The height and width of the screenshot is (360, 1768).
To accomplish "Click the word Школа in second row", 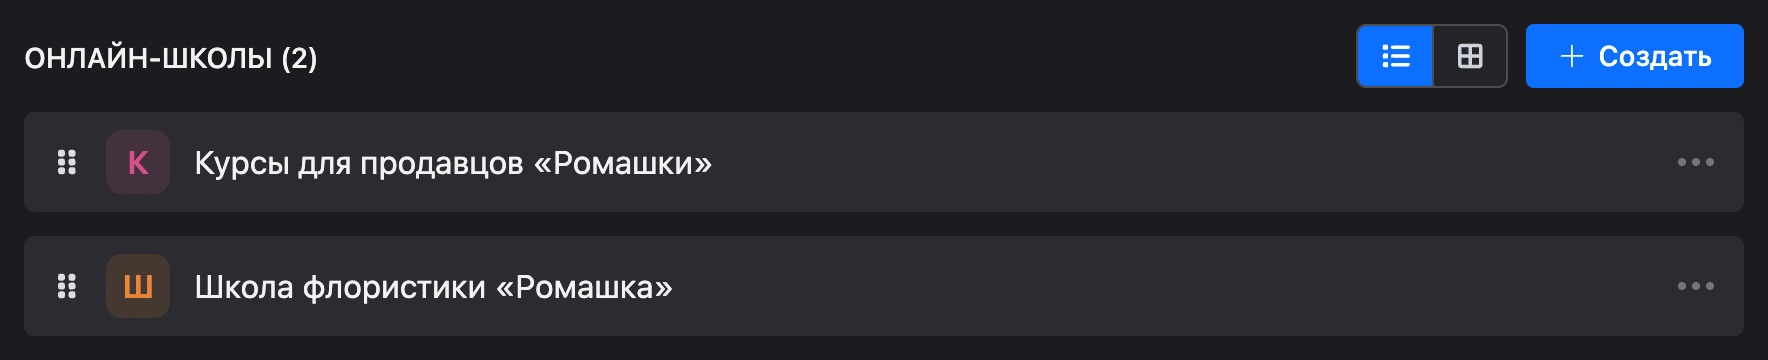I will click(243, 287).
